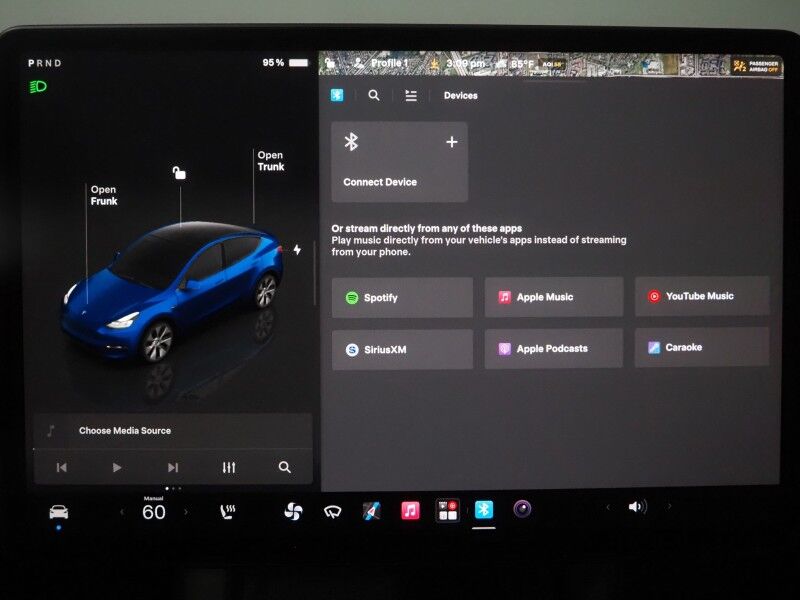This screenshot has width=800, height=600.
Task: Tap the blue Tesla car model
Action: (x=171, y=291)
